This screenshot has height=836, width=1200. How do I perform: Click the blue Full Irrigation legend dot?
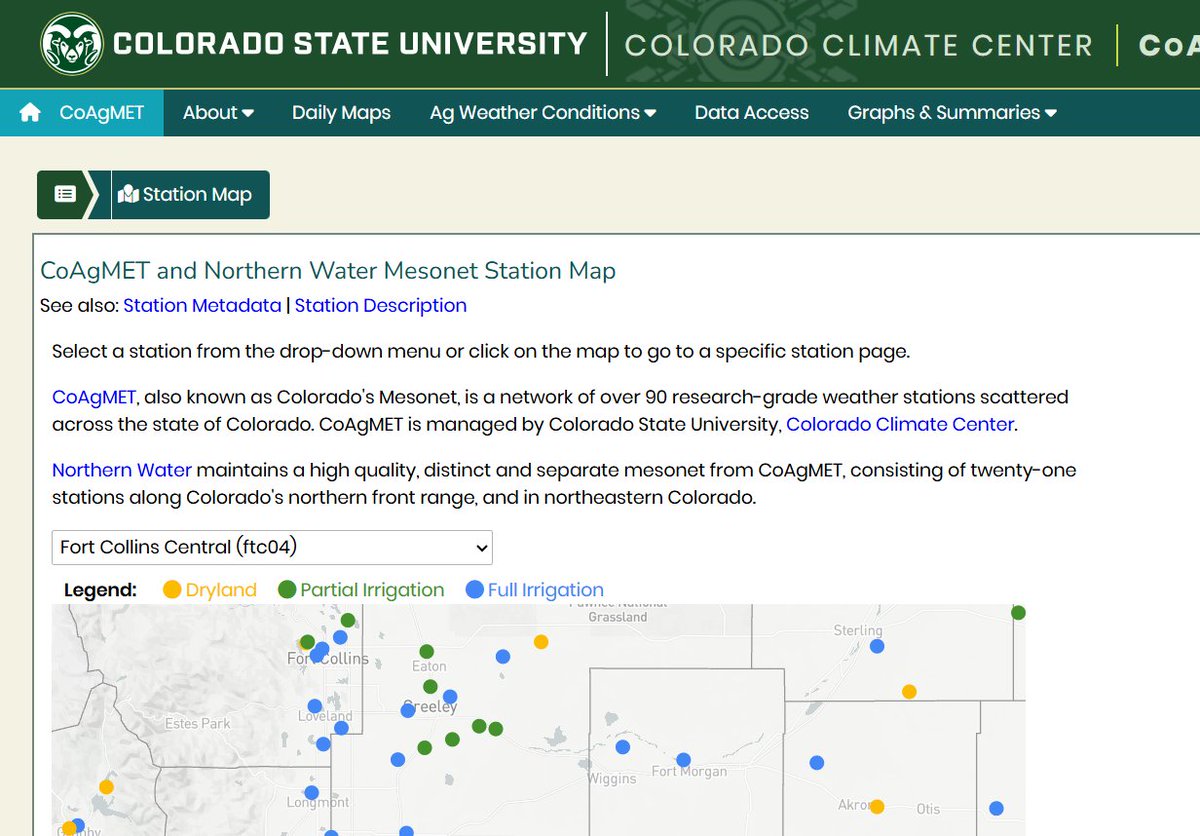point(475,590)
